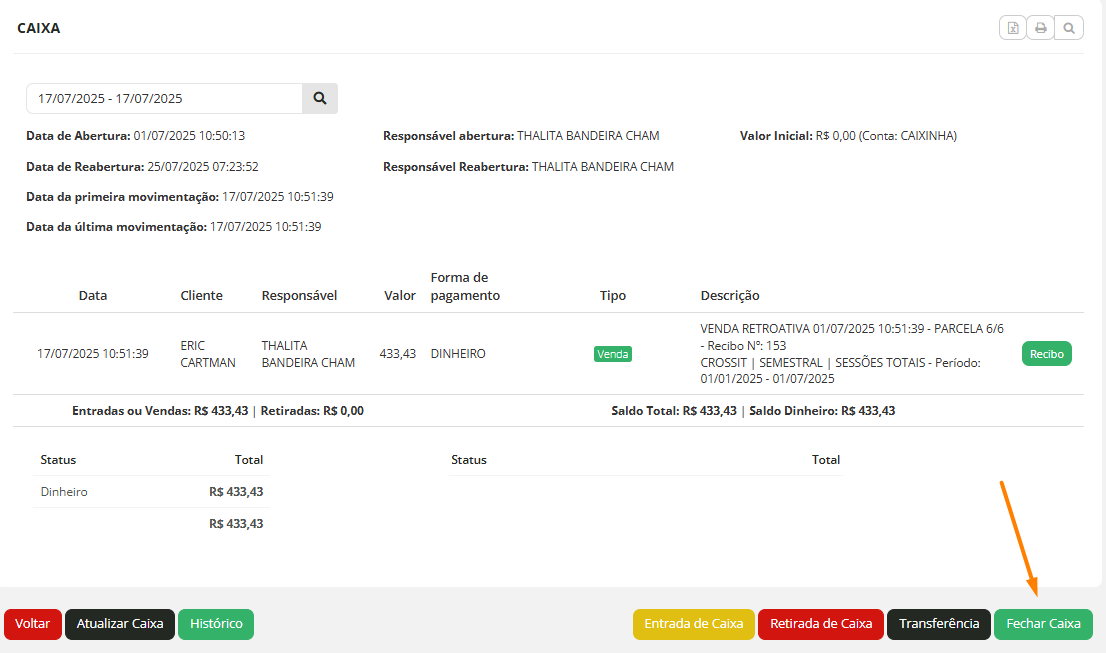Go back with Voltar button
Viewport: 1106px width, 653px height.
(x=32, y=624)
